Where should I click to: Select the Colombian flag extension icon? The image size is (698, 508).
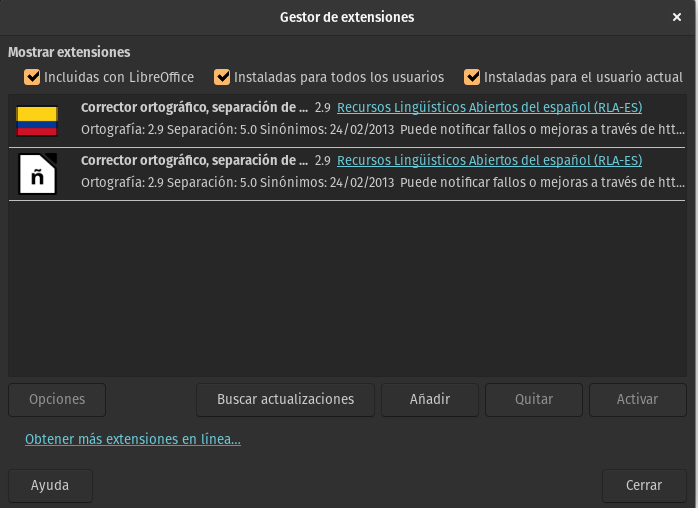37,121
